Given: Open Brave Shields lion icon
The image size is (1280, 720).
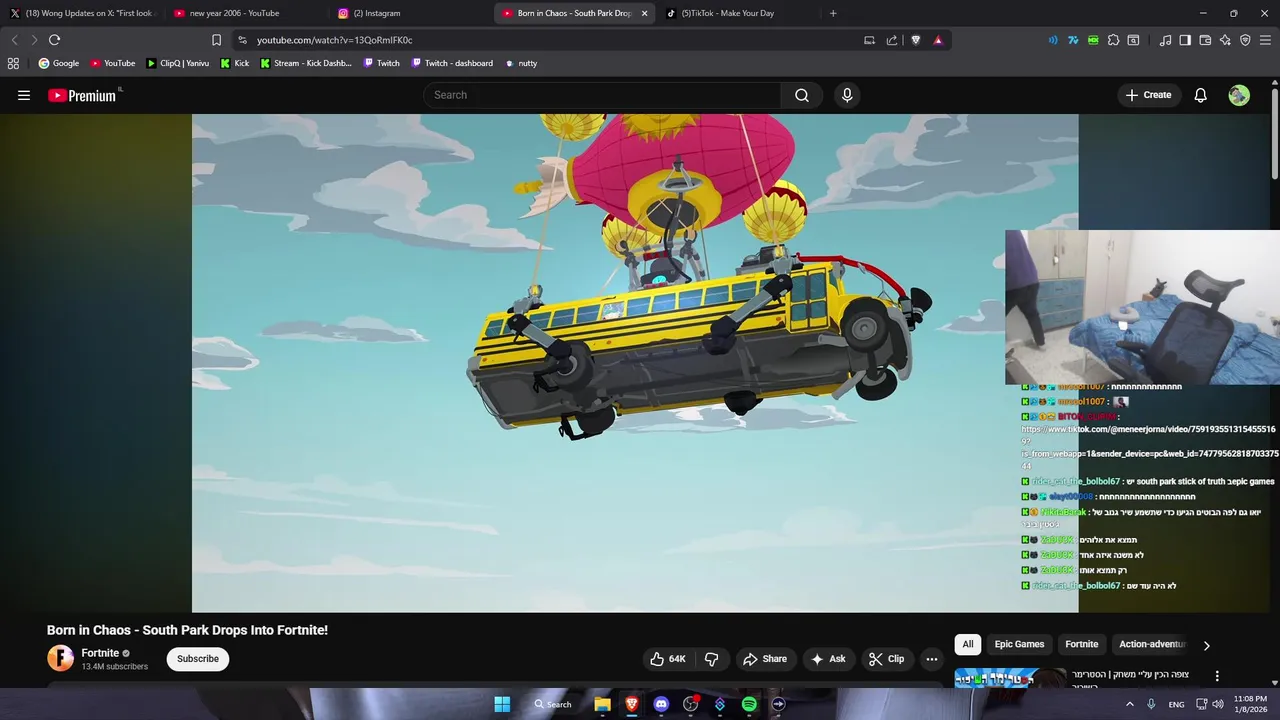Looking at the screenshot, I should coord(915,40).
